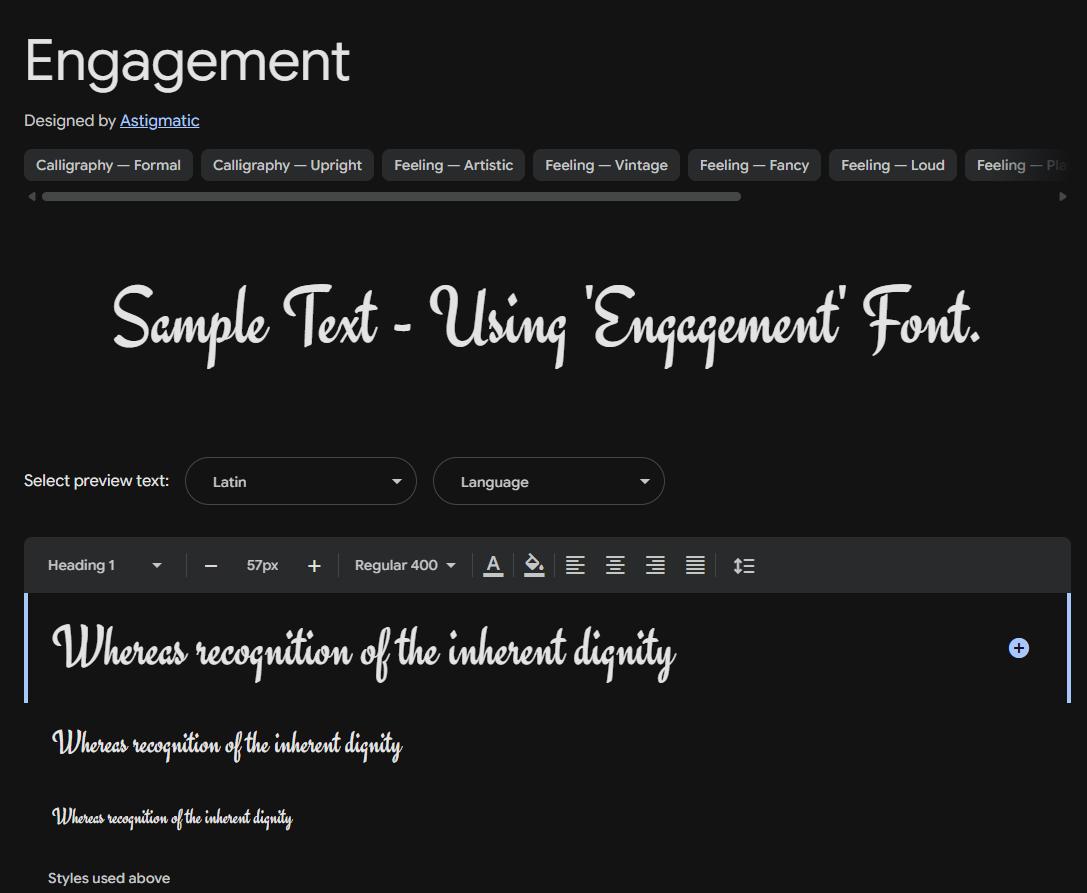Increase font size with plus button

pos(314,566)
